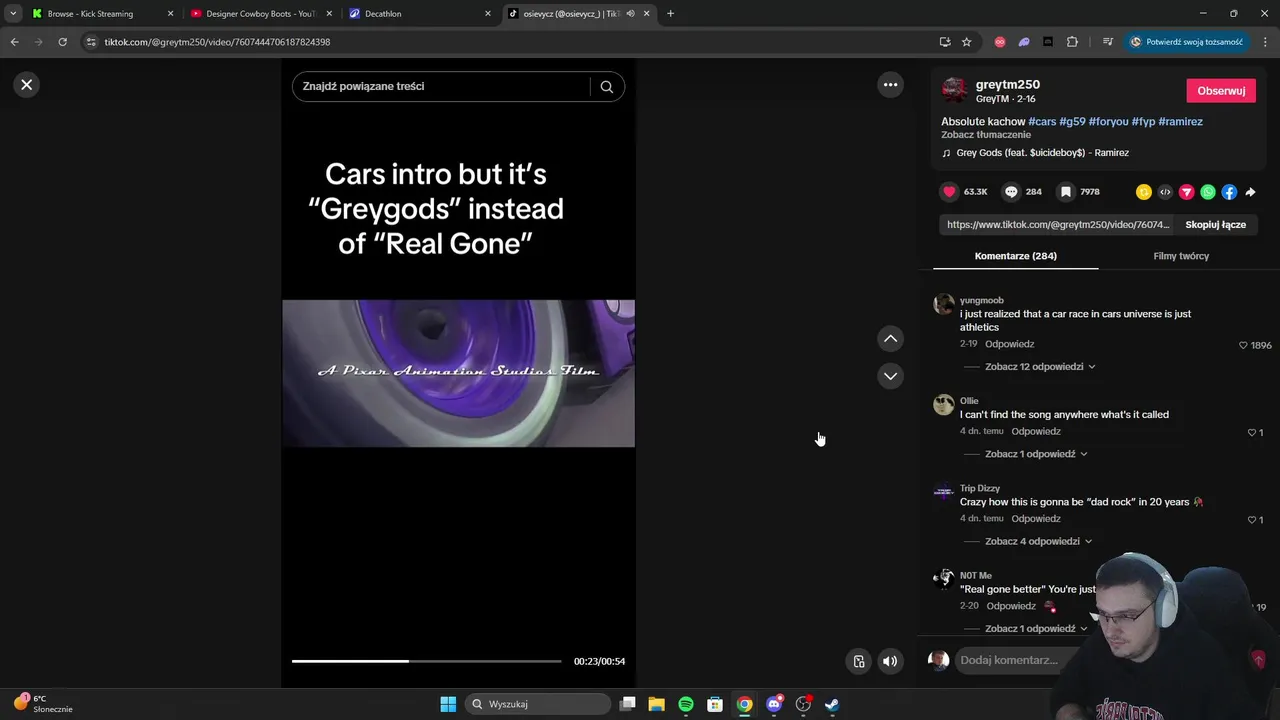Open media controls music-note icon in Chrome toolbar
The image size is (1280, 720).
click(1107, 42)
